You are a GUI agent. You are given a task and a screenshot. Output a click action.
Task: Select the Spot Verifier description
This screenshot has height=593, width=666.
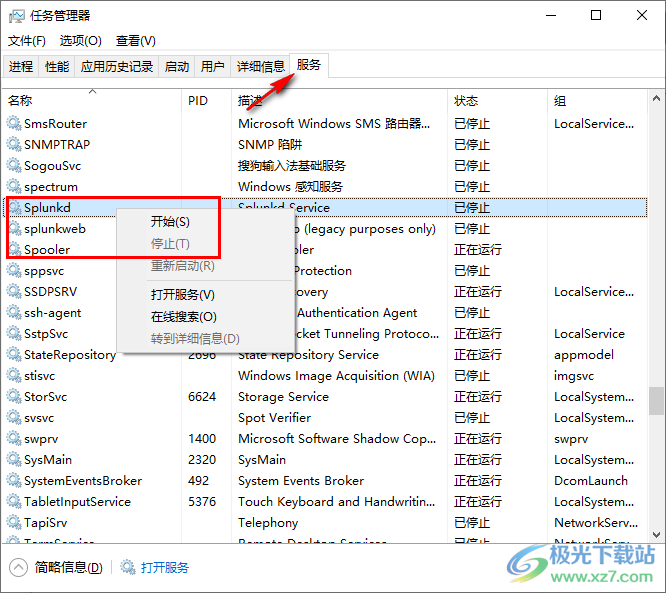pos(274,418)
